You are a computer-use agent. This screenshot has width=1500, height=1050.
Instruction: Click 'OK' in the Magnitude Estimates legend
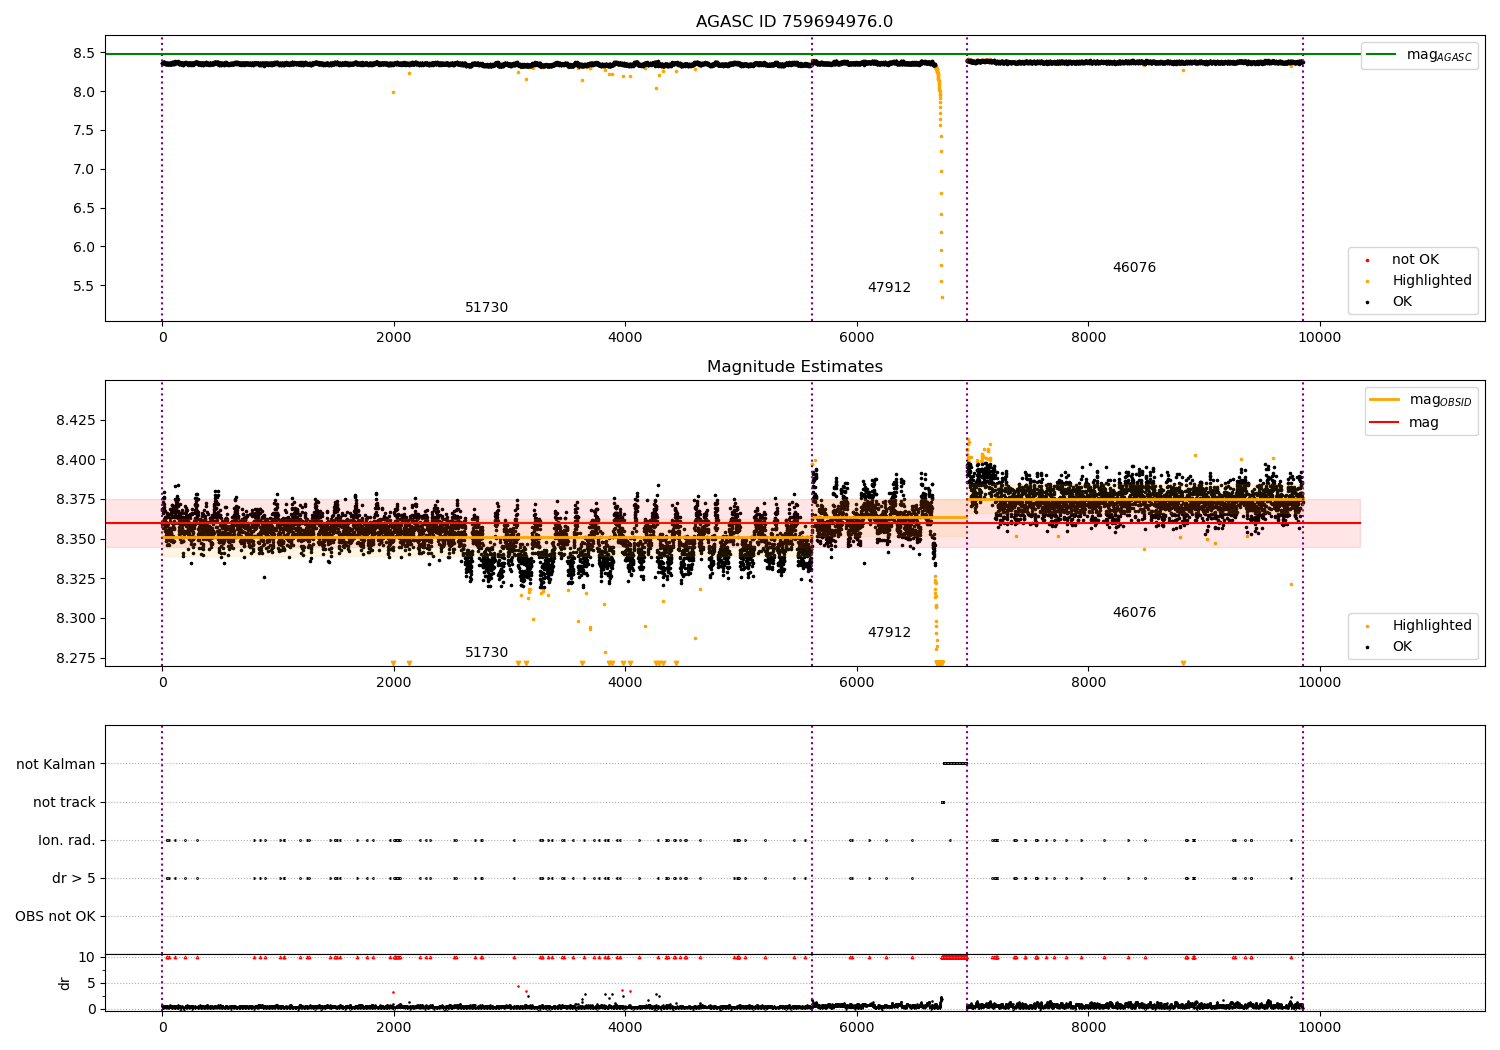1402,647
